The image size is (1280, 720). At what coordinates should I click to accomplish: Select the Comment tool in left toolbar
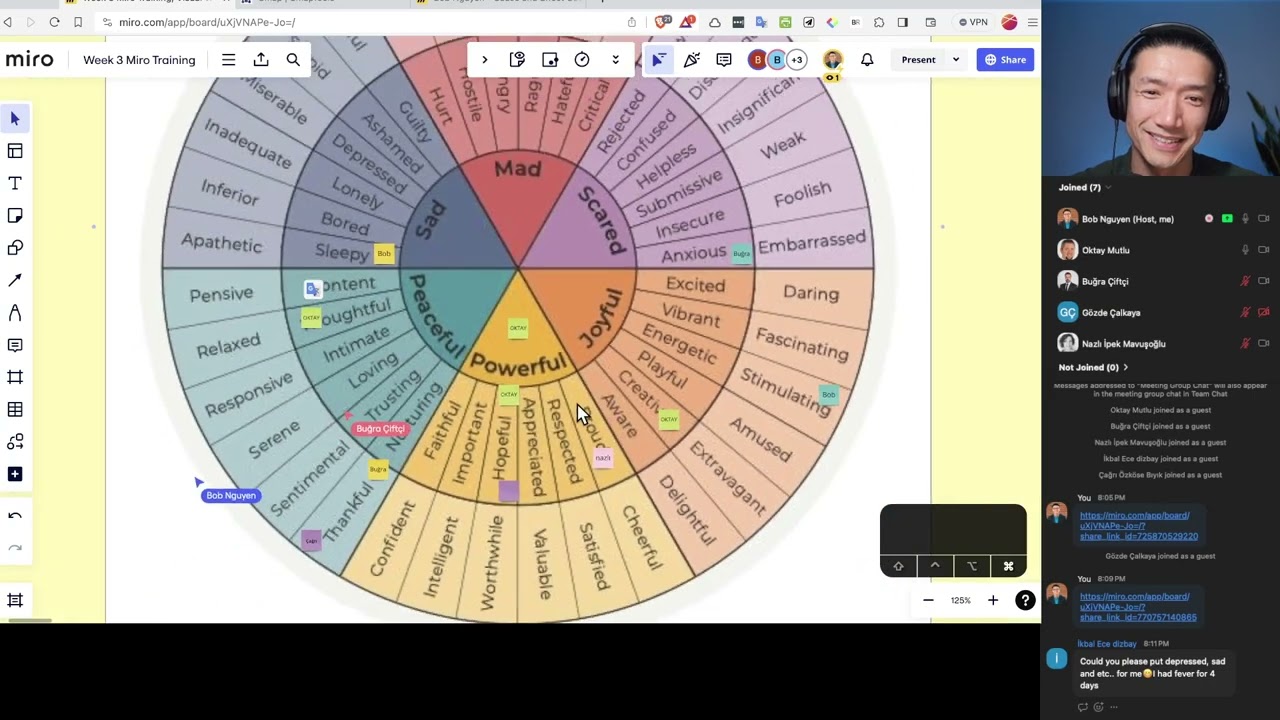[x=15, y=345]
